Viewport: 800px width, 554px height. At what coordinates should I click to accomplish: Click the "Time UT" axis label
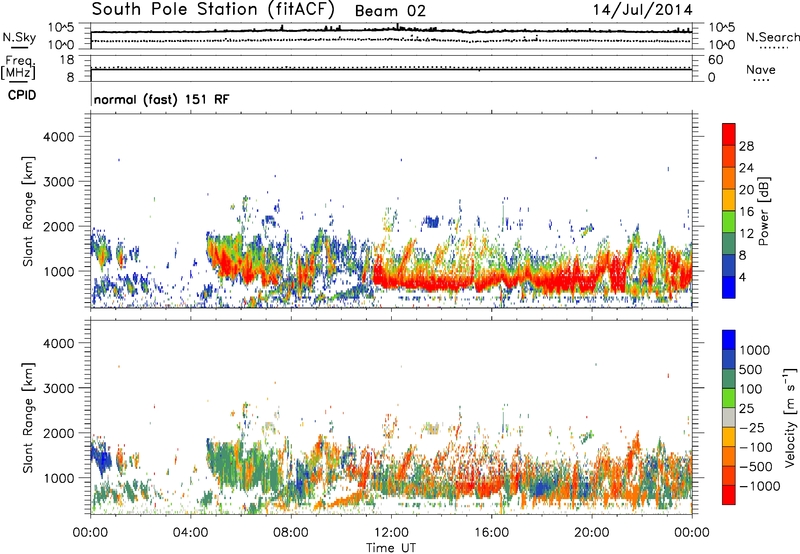391,548
